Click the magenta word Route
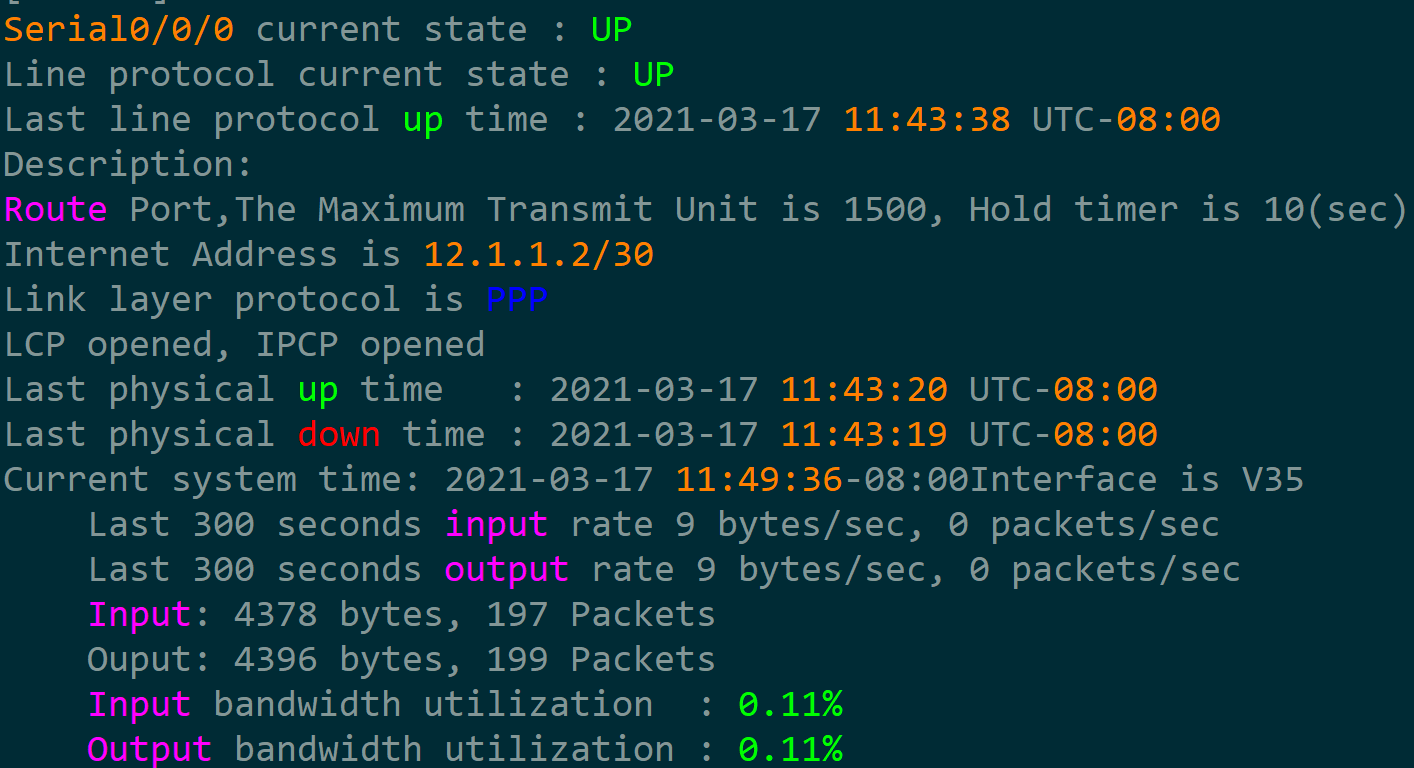 56,209
